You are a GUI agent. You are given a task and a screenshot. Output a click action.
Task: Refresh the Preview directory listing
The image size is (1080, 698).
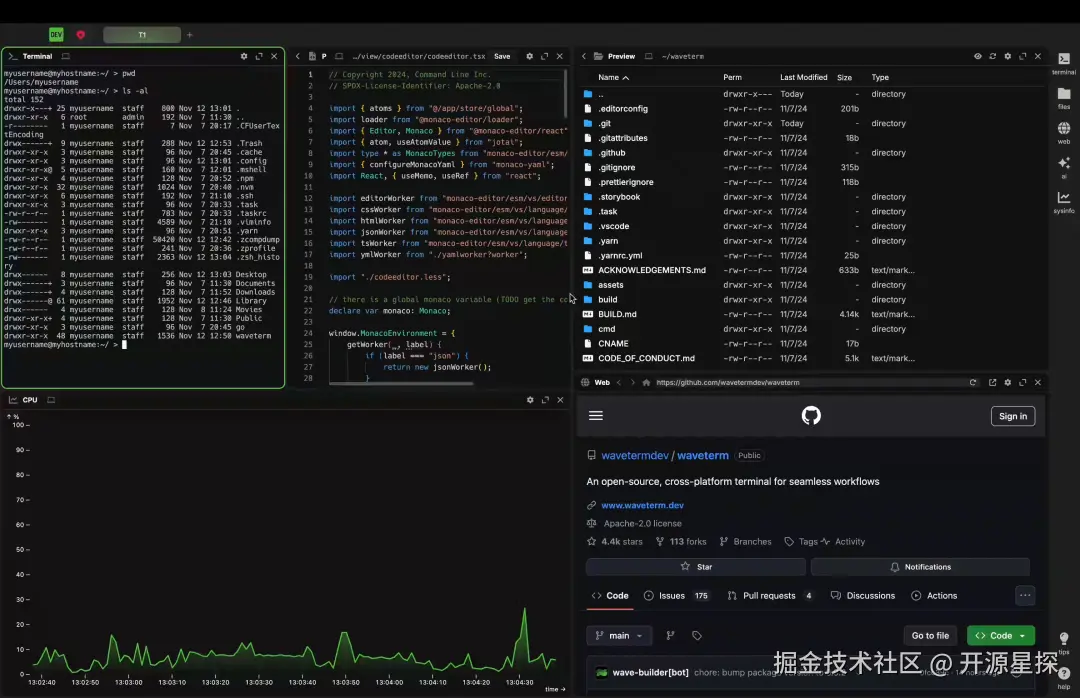click(x=993, y=57)
